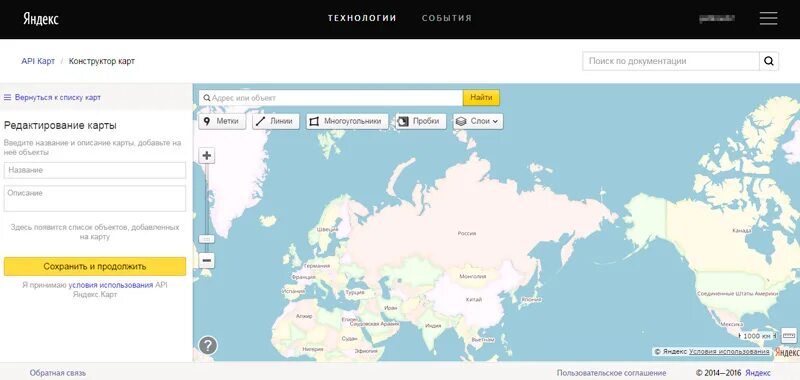Click the Индия label on map

pos(433,325)
